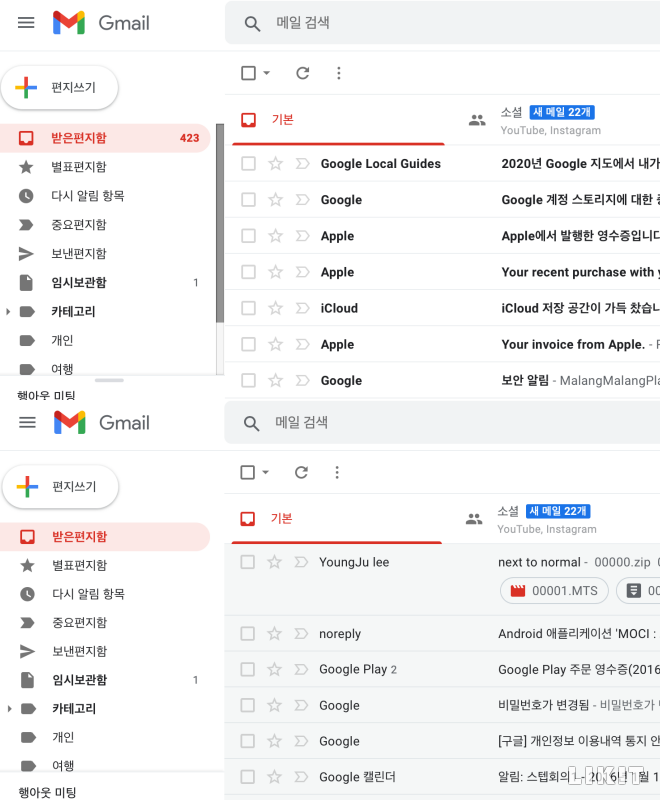
Task: Select the YoungJu lee email checkbox
Action: click(x=247, y=562)
